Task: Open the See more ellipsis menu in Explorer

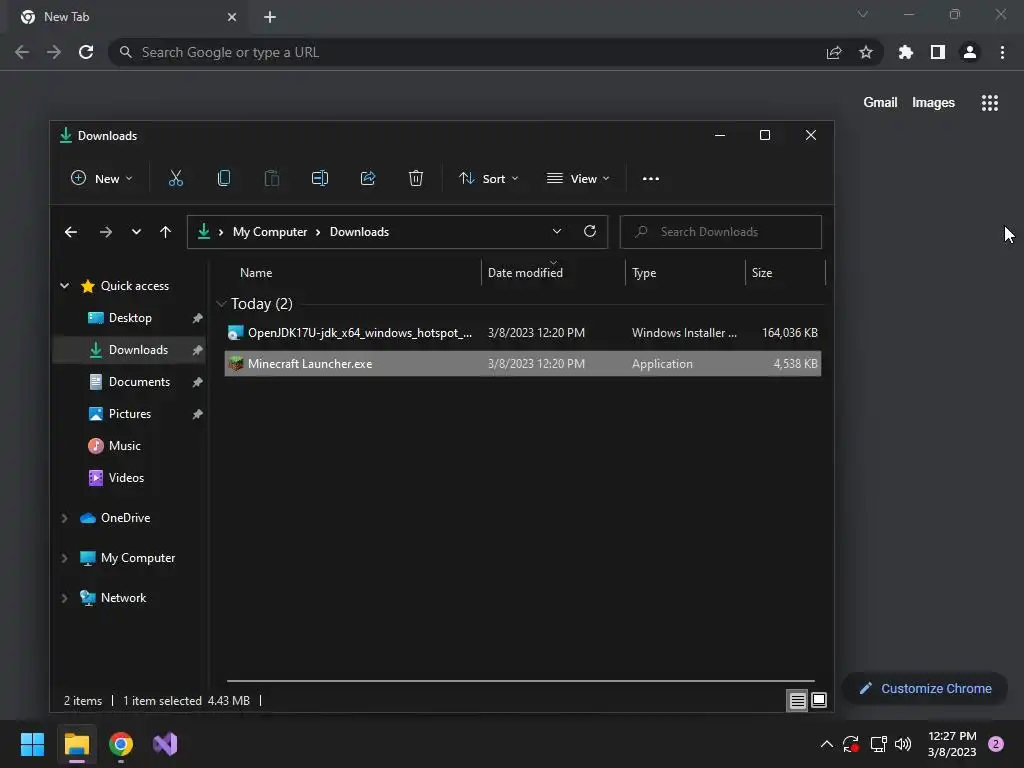Action: tap(650, 178)
